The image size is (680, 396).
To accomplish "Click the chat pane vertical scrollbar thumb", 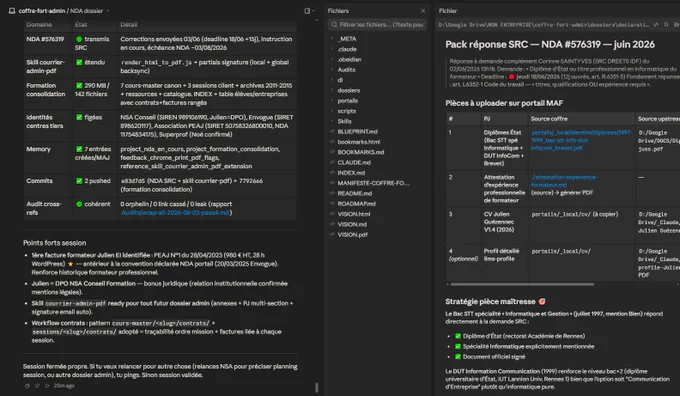I will tap(317, 387).
